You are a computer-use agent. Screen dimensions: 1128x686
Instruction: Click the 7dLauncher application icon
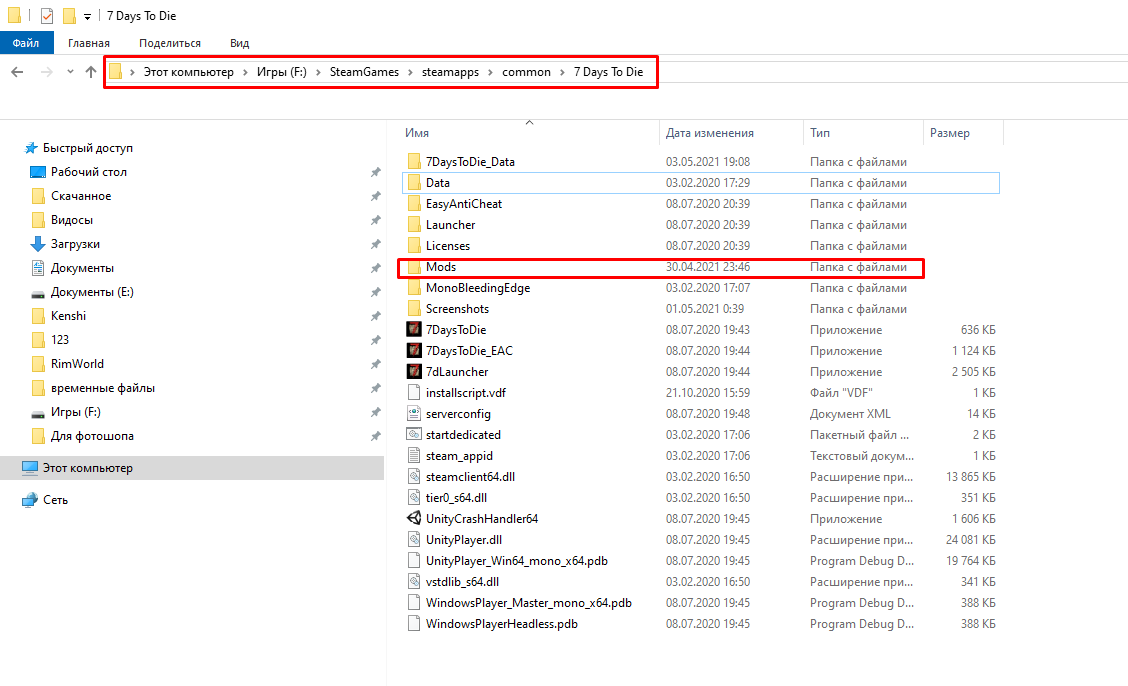tap(415, 372)
